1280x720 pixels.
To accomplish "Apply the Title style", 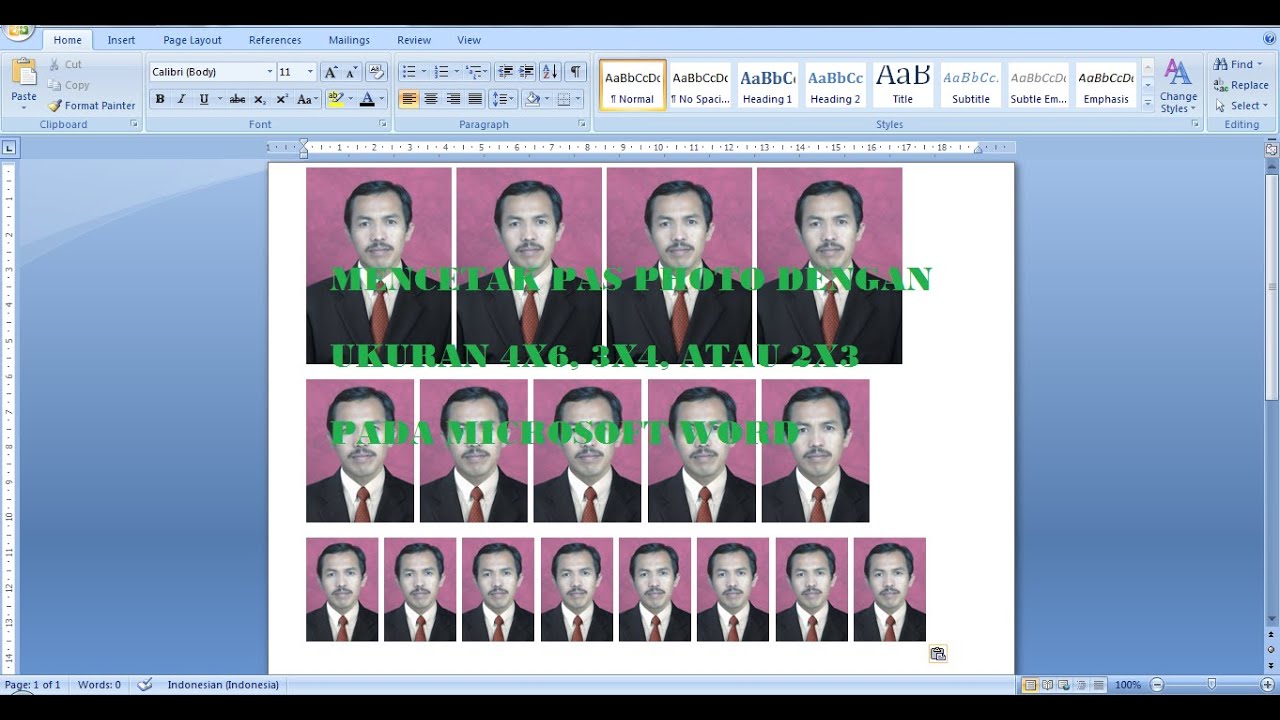I will [x=903, y=85].
